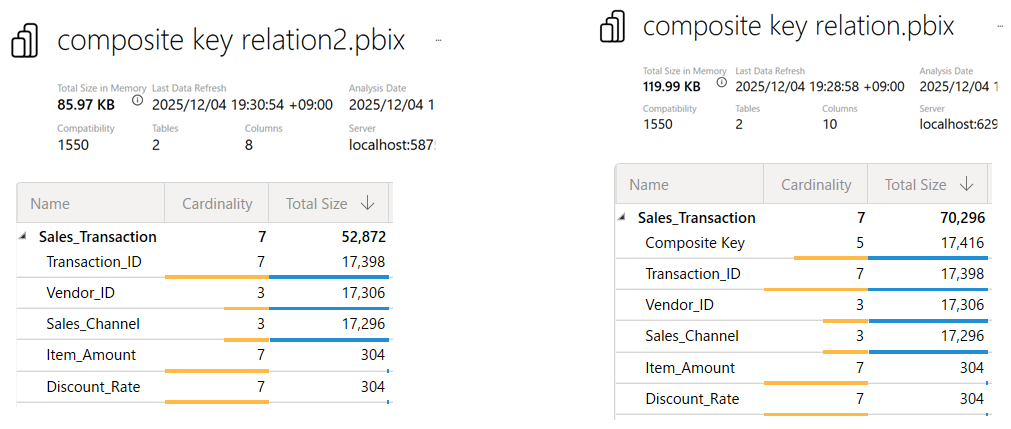Click the report icon beside composite key relation.pbix
The height and width of the screenshot is (429, 1011).
612,26
